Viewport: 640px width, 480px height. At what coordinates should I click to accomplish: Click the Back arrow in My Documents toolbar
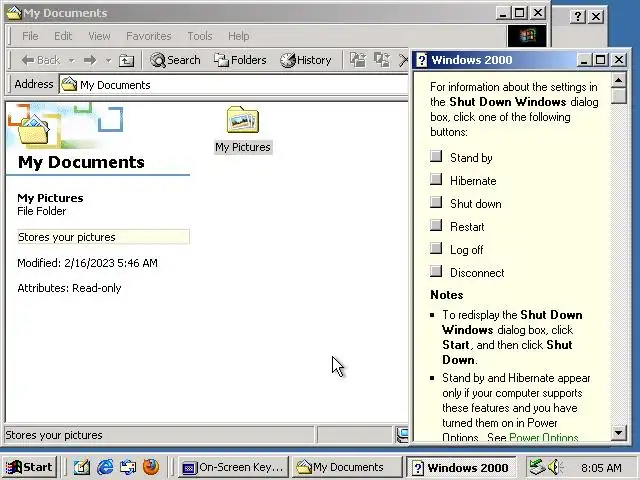(40, 60)
